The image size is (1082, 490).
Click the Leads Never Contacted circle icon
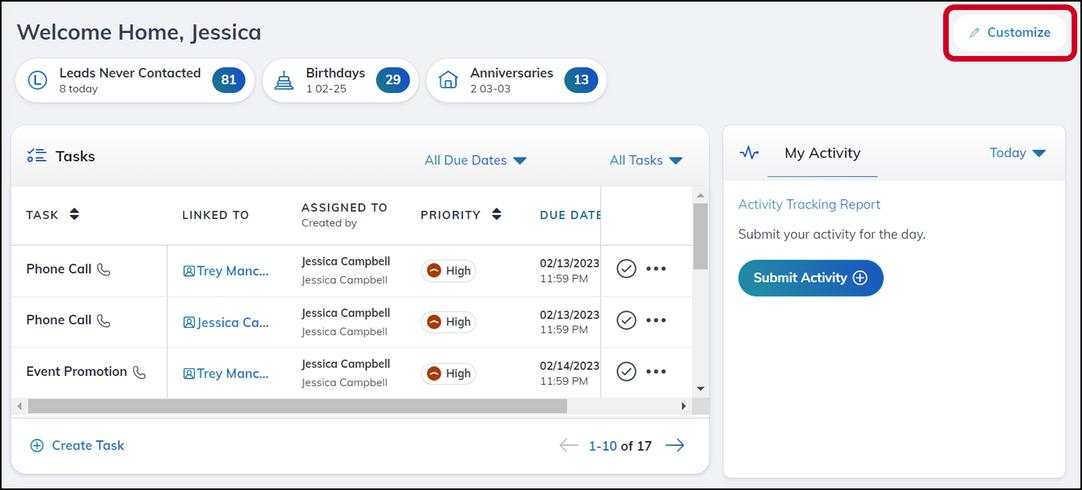[x=37, y=80]
